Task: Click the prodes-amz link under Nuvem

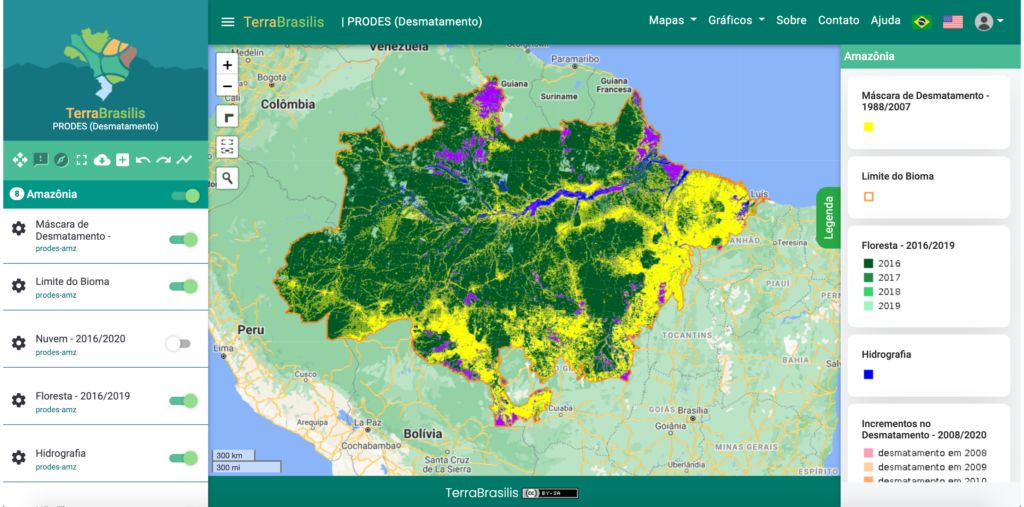Action: 56,353
